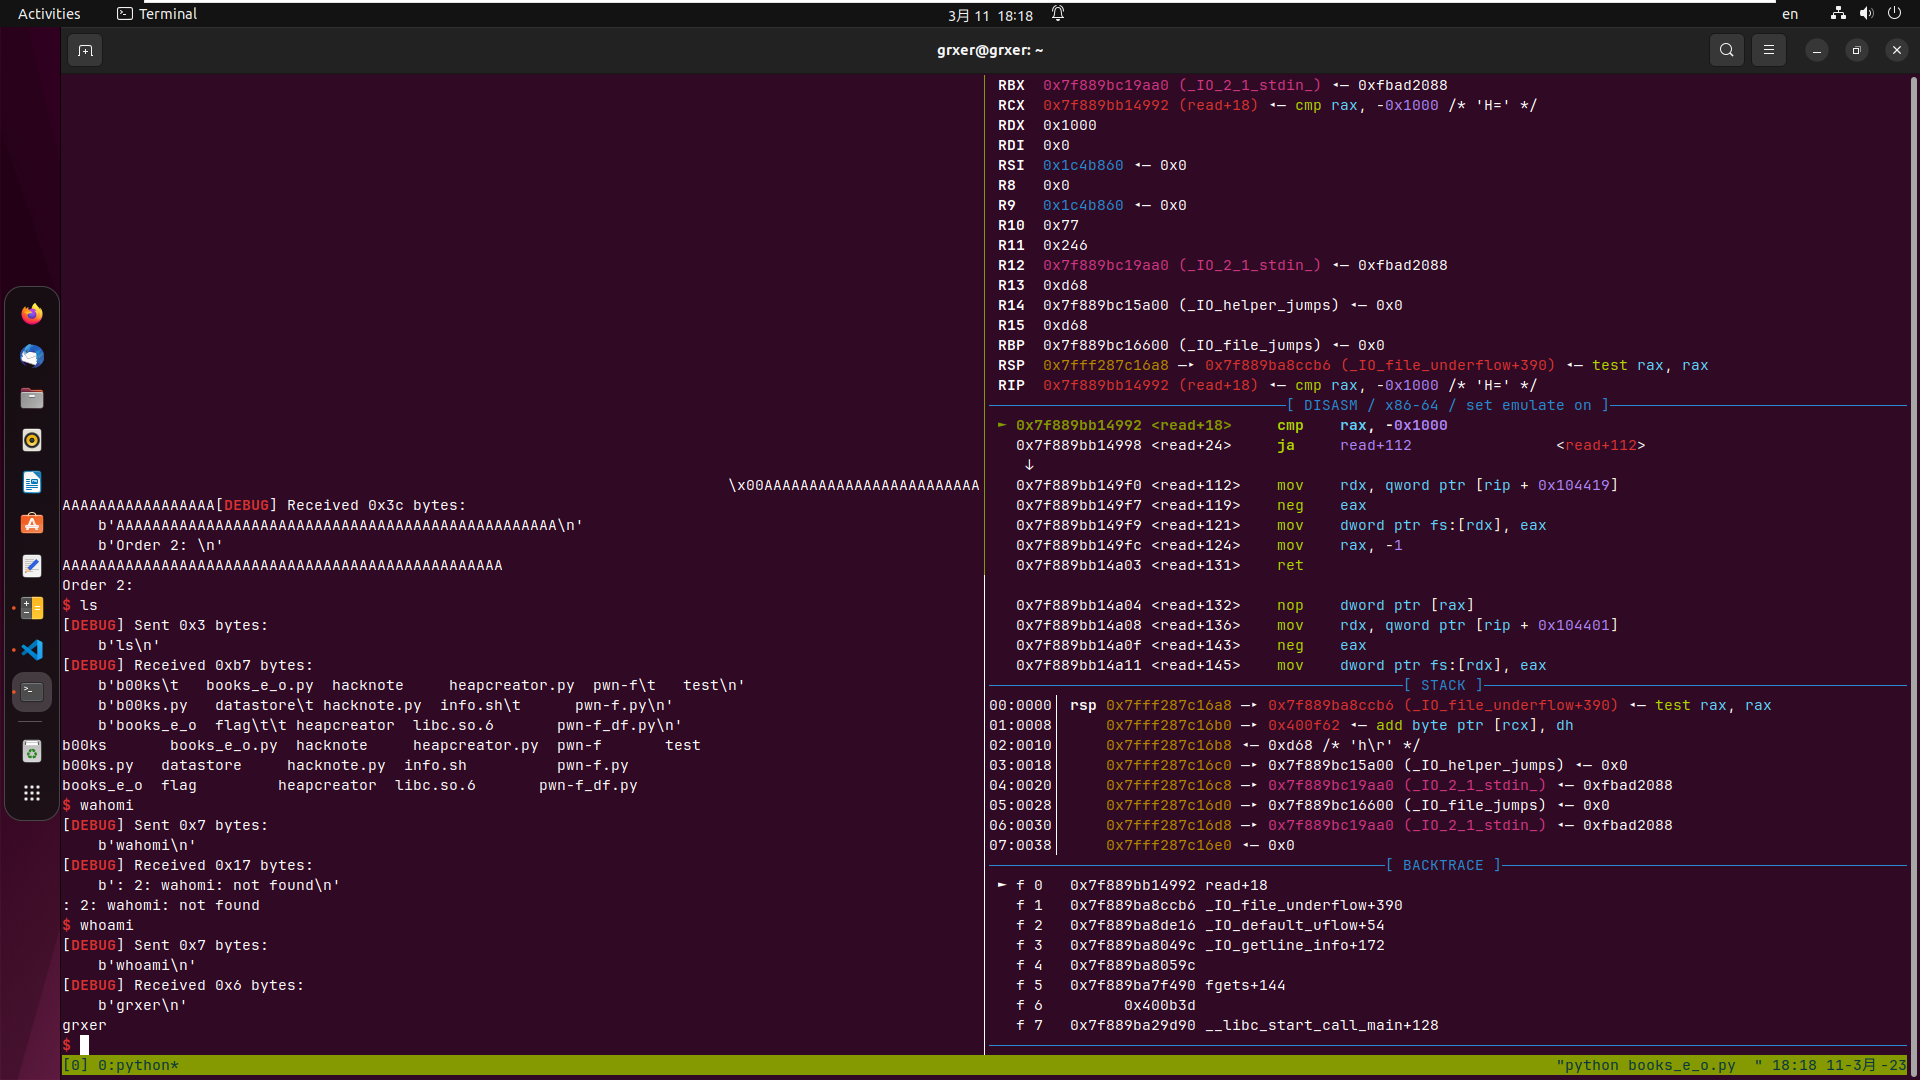Open the Terminal app menu
1920x1080 pixels.
coord(157,14)
